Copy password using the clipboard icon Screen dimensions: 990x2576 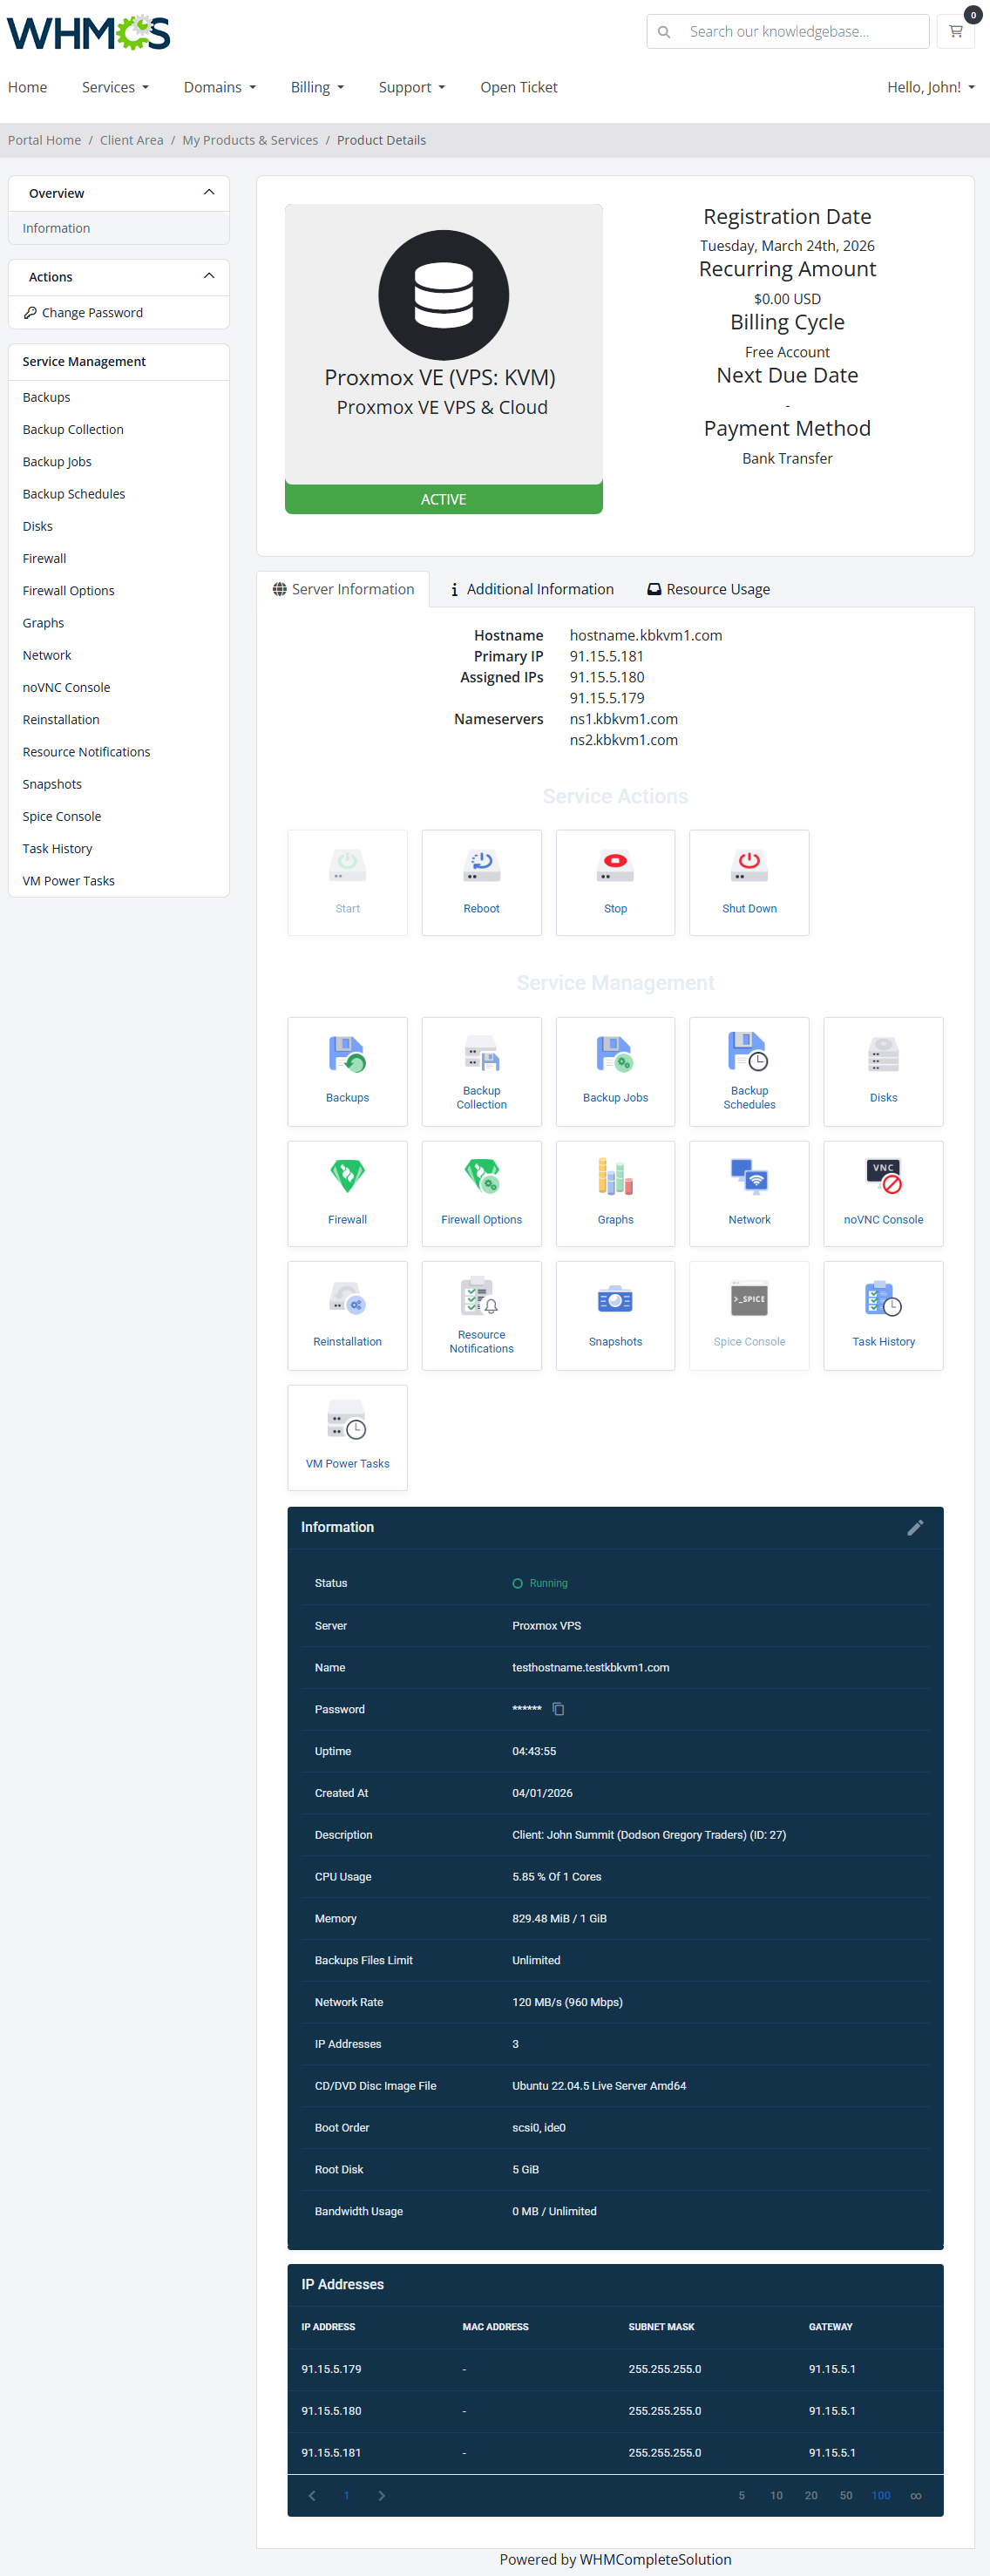click(559, 1709)
